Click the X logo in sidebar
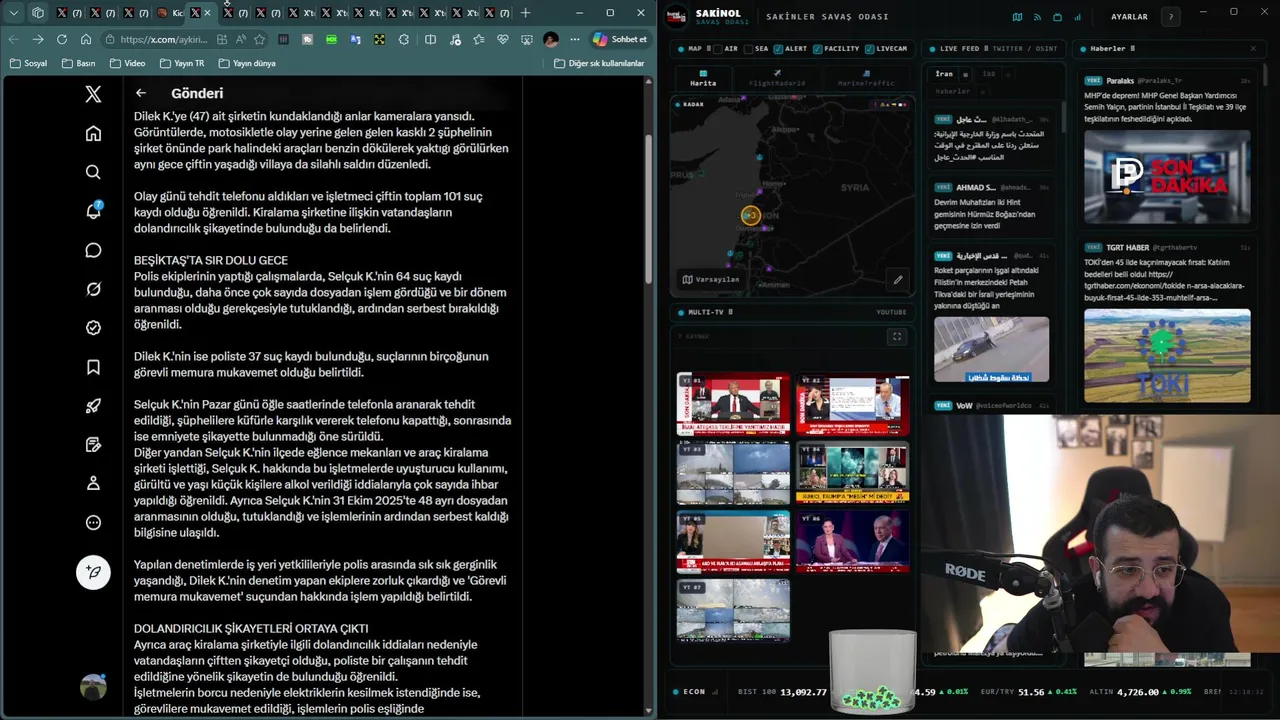The image size is (1280, 720). tap(93, 94)
